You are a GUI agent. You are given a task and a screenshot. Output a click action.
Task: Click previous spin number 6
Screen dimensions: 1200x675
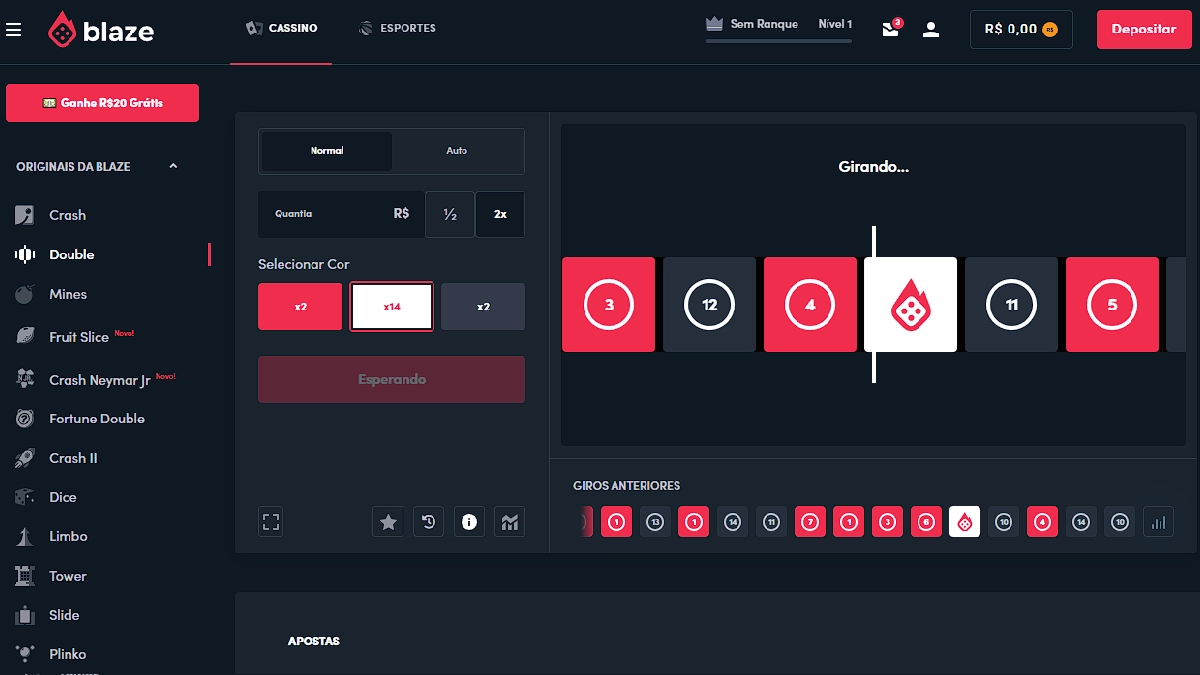pyautogui.click(x=926, y=522)
